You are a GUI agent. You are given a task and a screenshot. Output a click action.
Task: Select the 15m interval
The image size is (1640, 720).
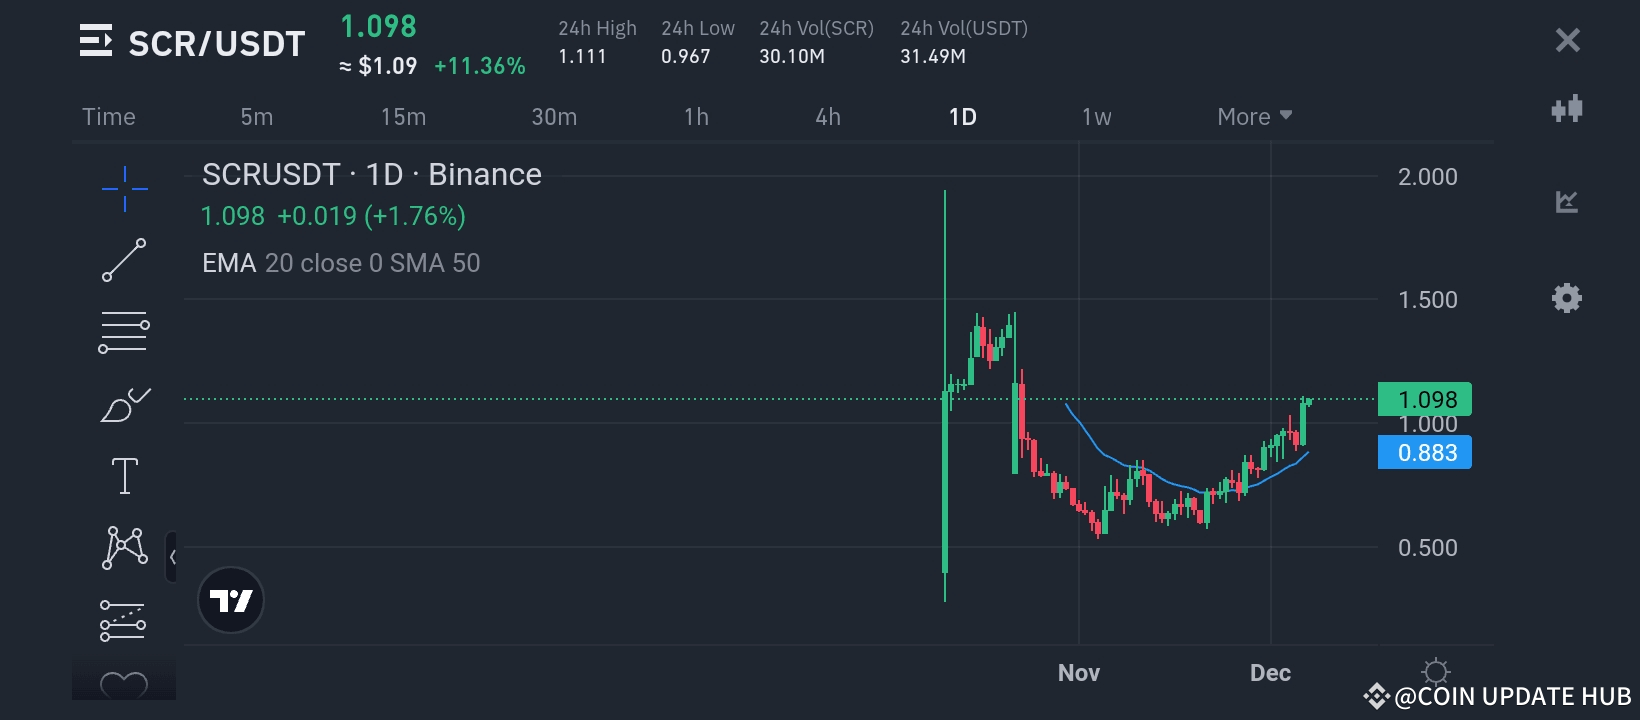(403, 117)
